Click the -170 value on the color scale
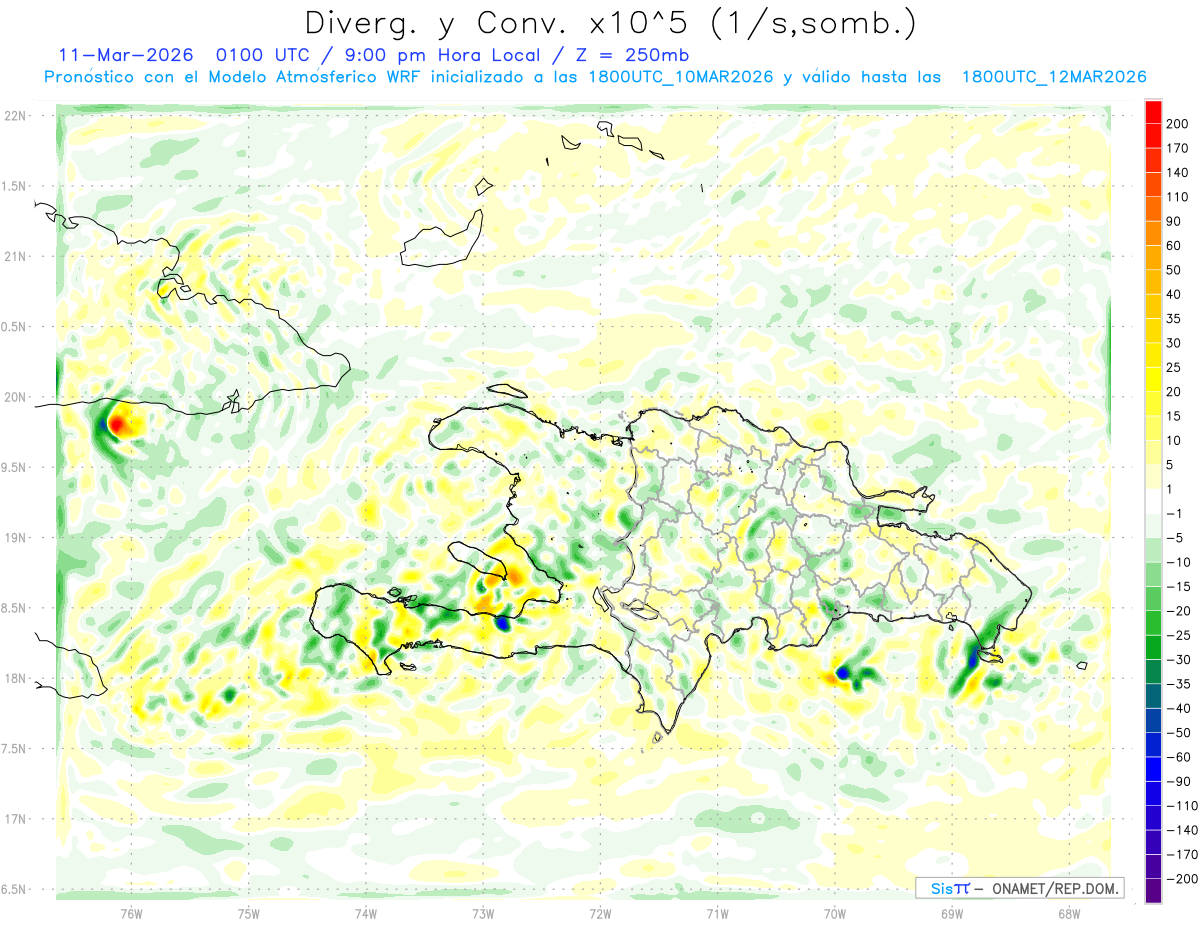 1180,855
